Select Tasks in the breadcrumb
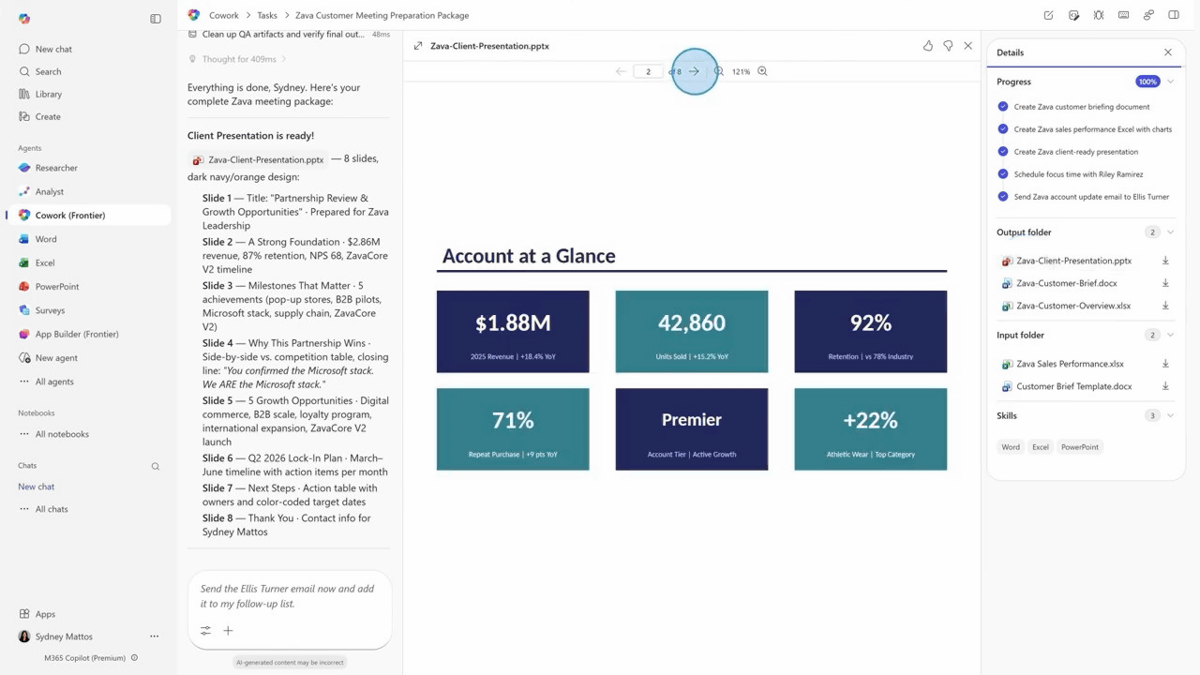The width and height of the screenshot is (1200, 675). tap(267, 16)
